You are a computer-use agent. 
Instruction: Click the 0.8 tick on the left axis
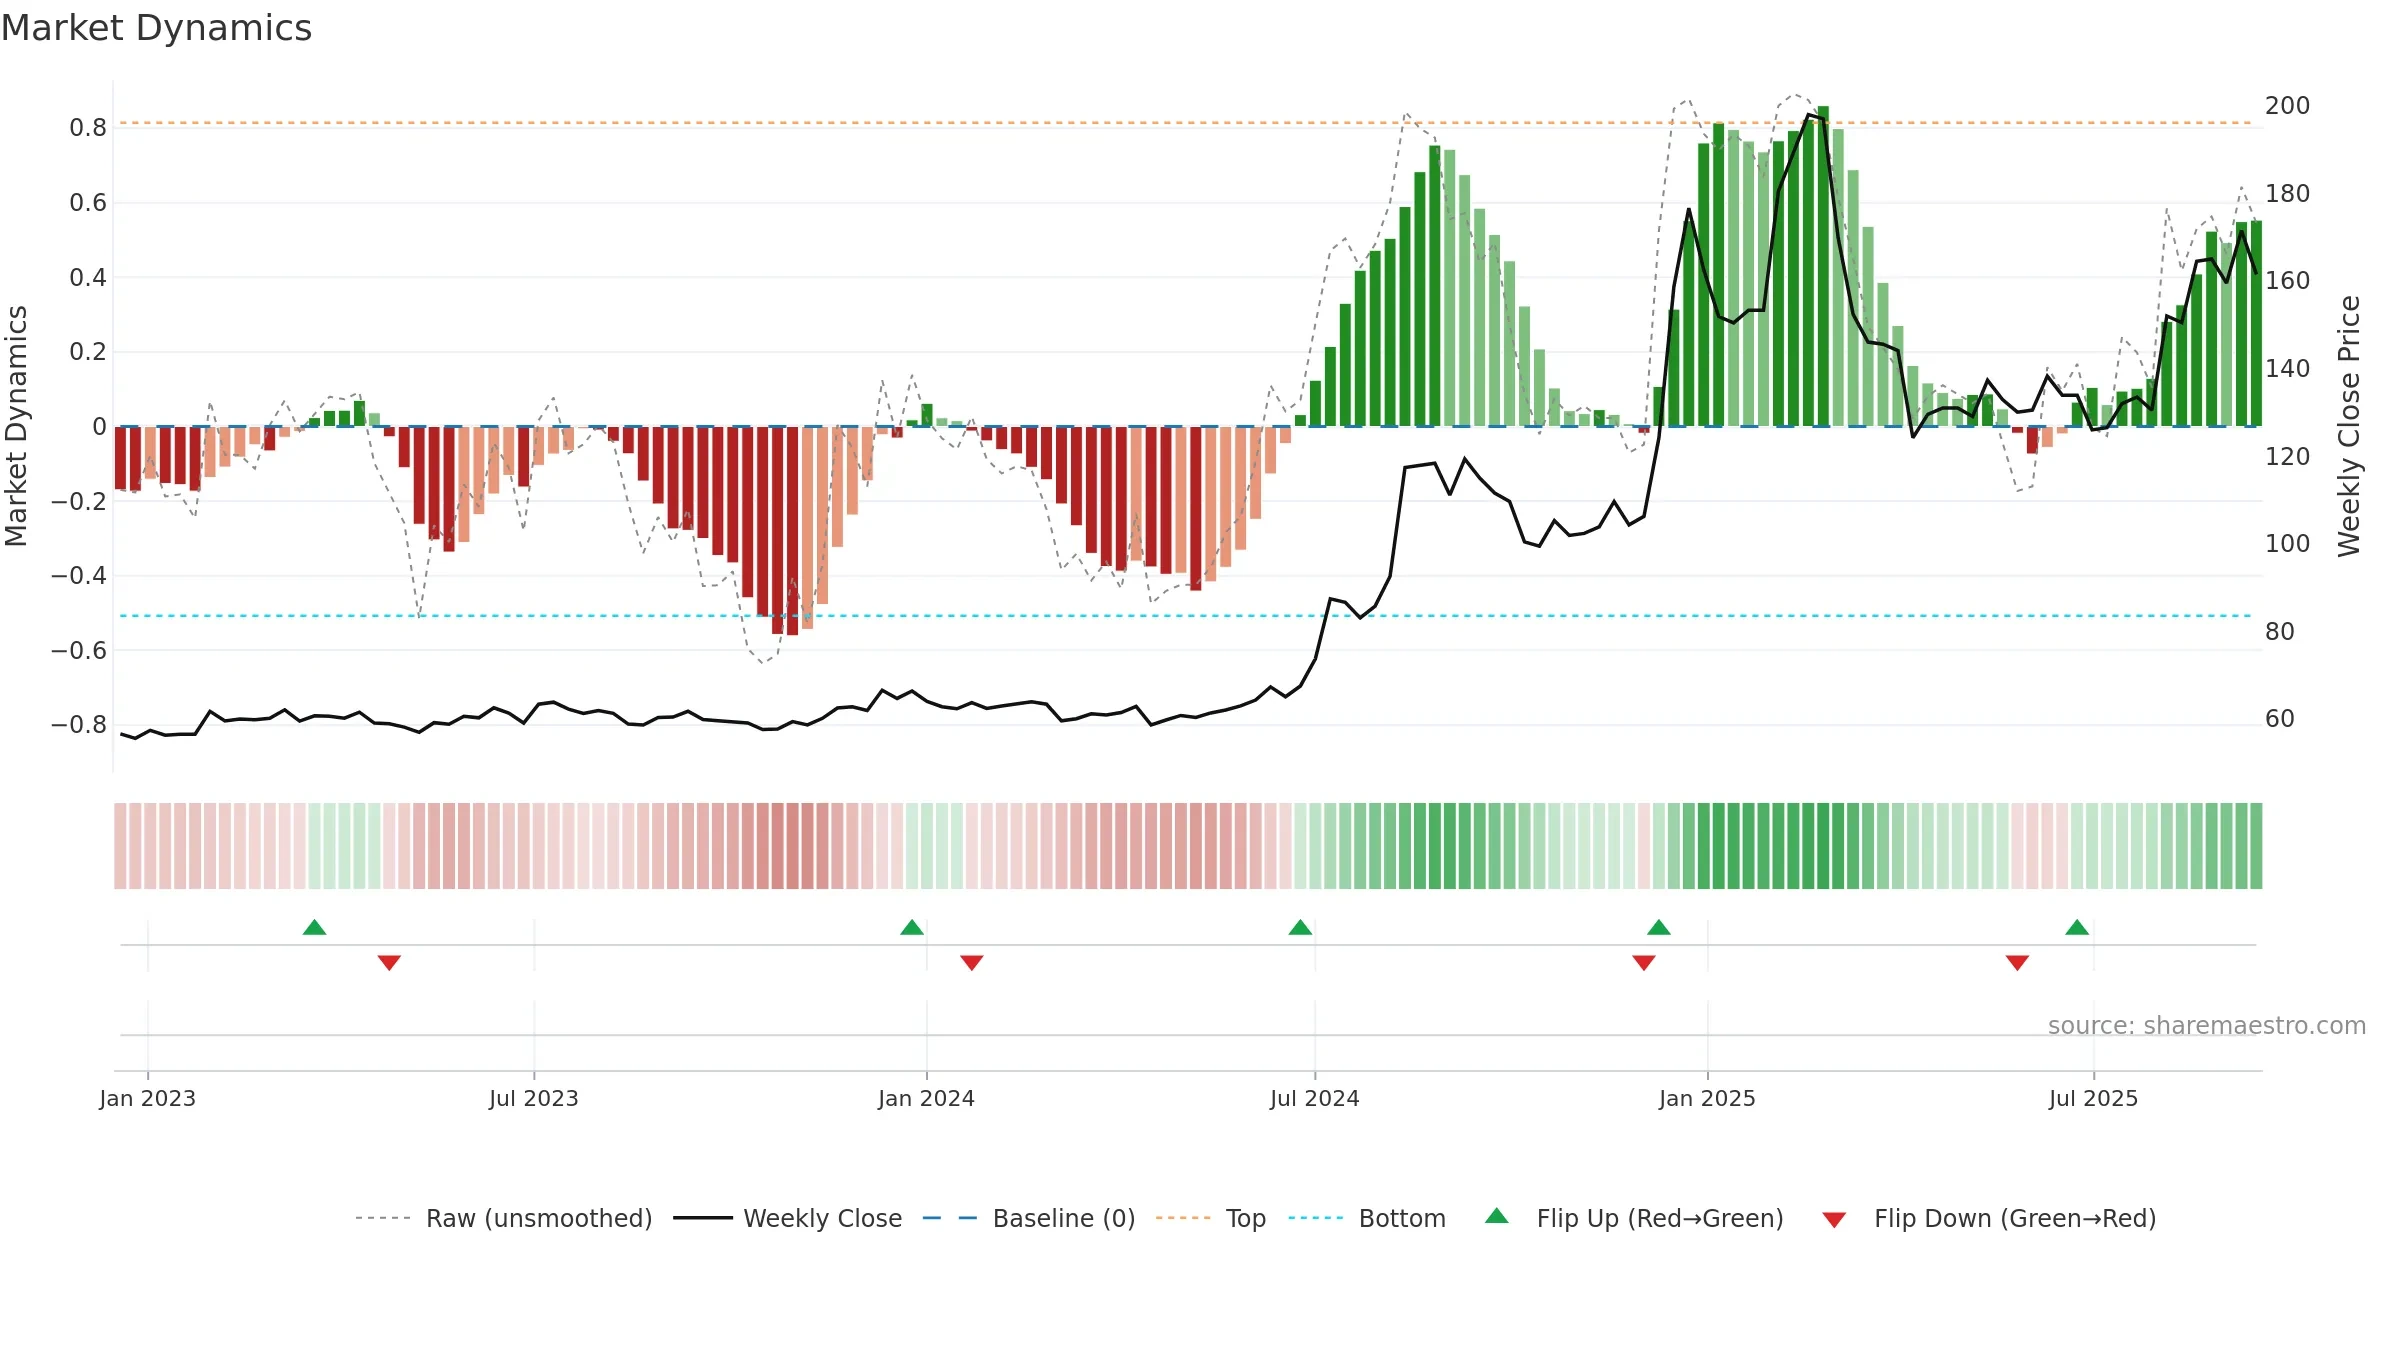coord(88,128)
